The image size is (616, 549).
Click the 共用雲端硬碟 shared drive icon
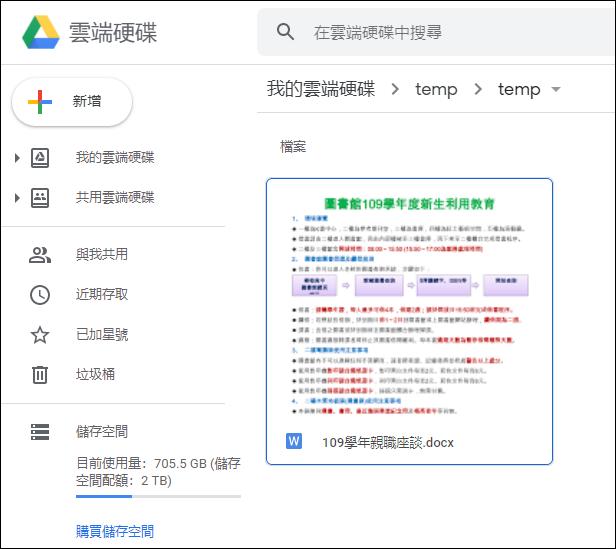click(40, 198)
